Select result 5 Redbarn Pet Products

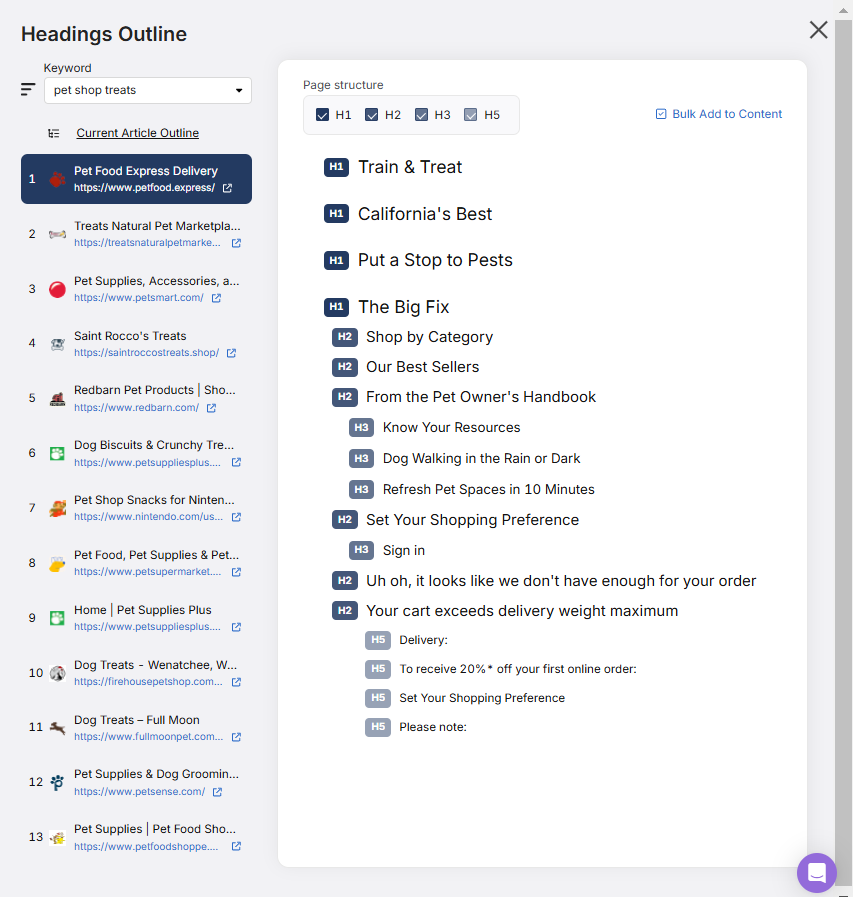pyautogui.click(x=136, y=399)
